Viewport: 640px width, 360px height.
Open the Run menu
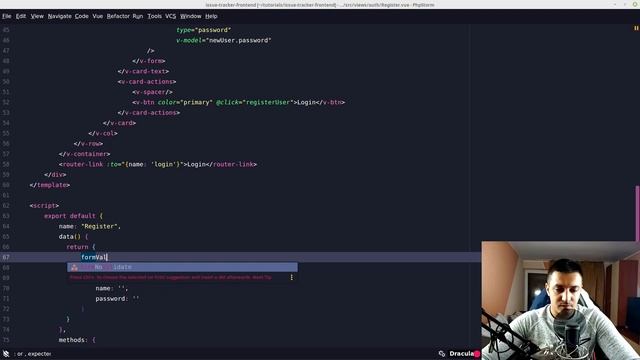(138, 16)
